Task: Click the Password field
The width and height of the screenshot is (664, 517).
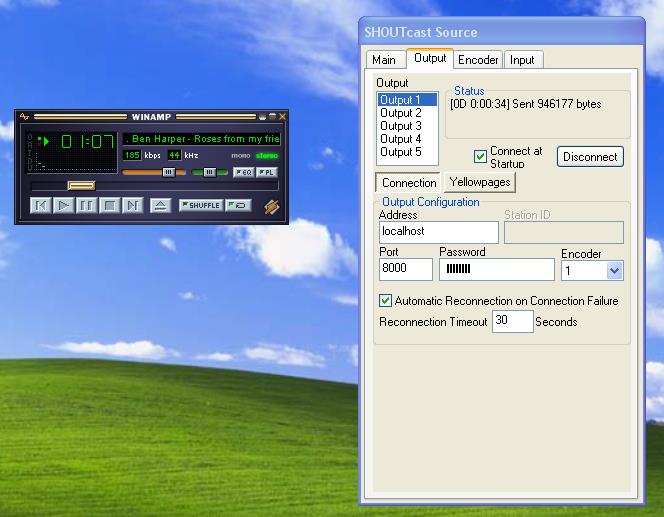Action: (x=497, y=269)
